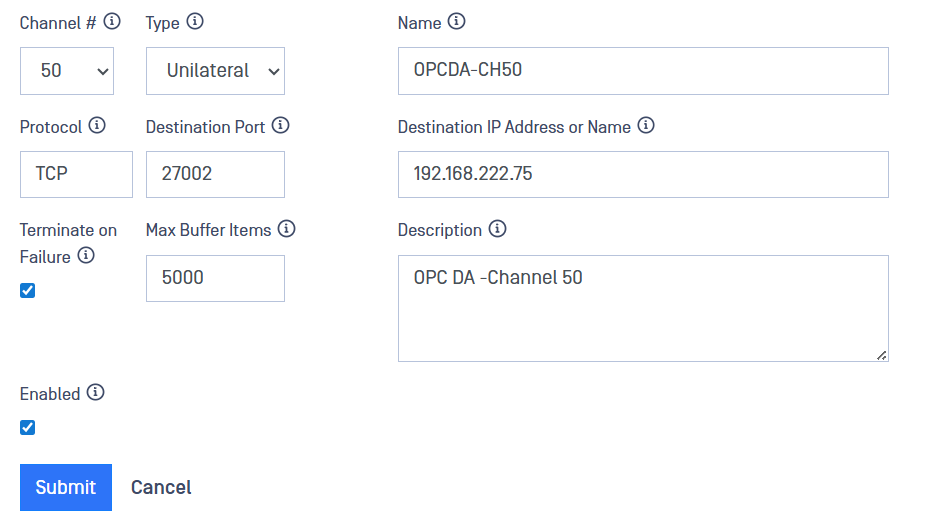
Task: Click the Enabled info icon
Action: (x=95, y=393)
